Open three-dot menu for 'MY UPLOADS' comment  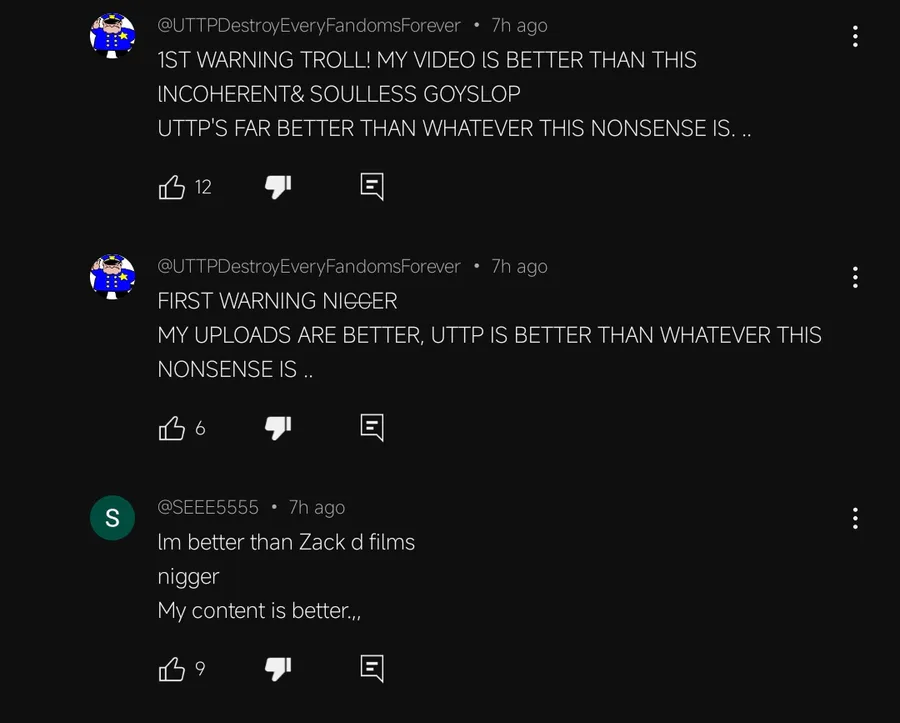[x=855, y=277]
